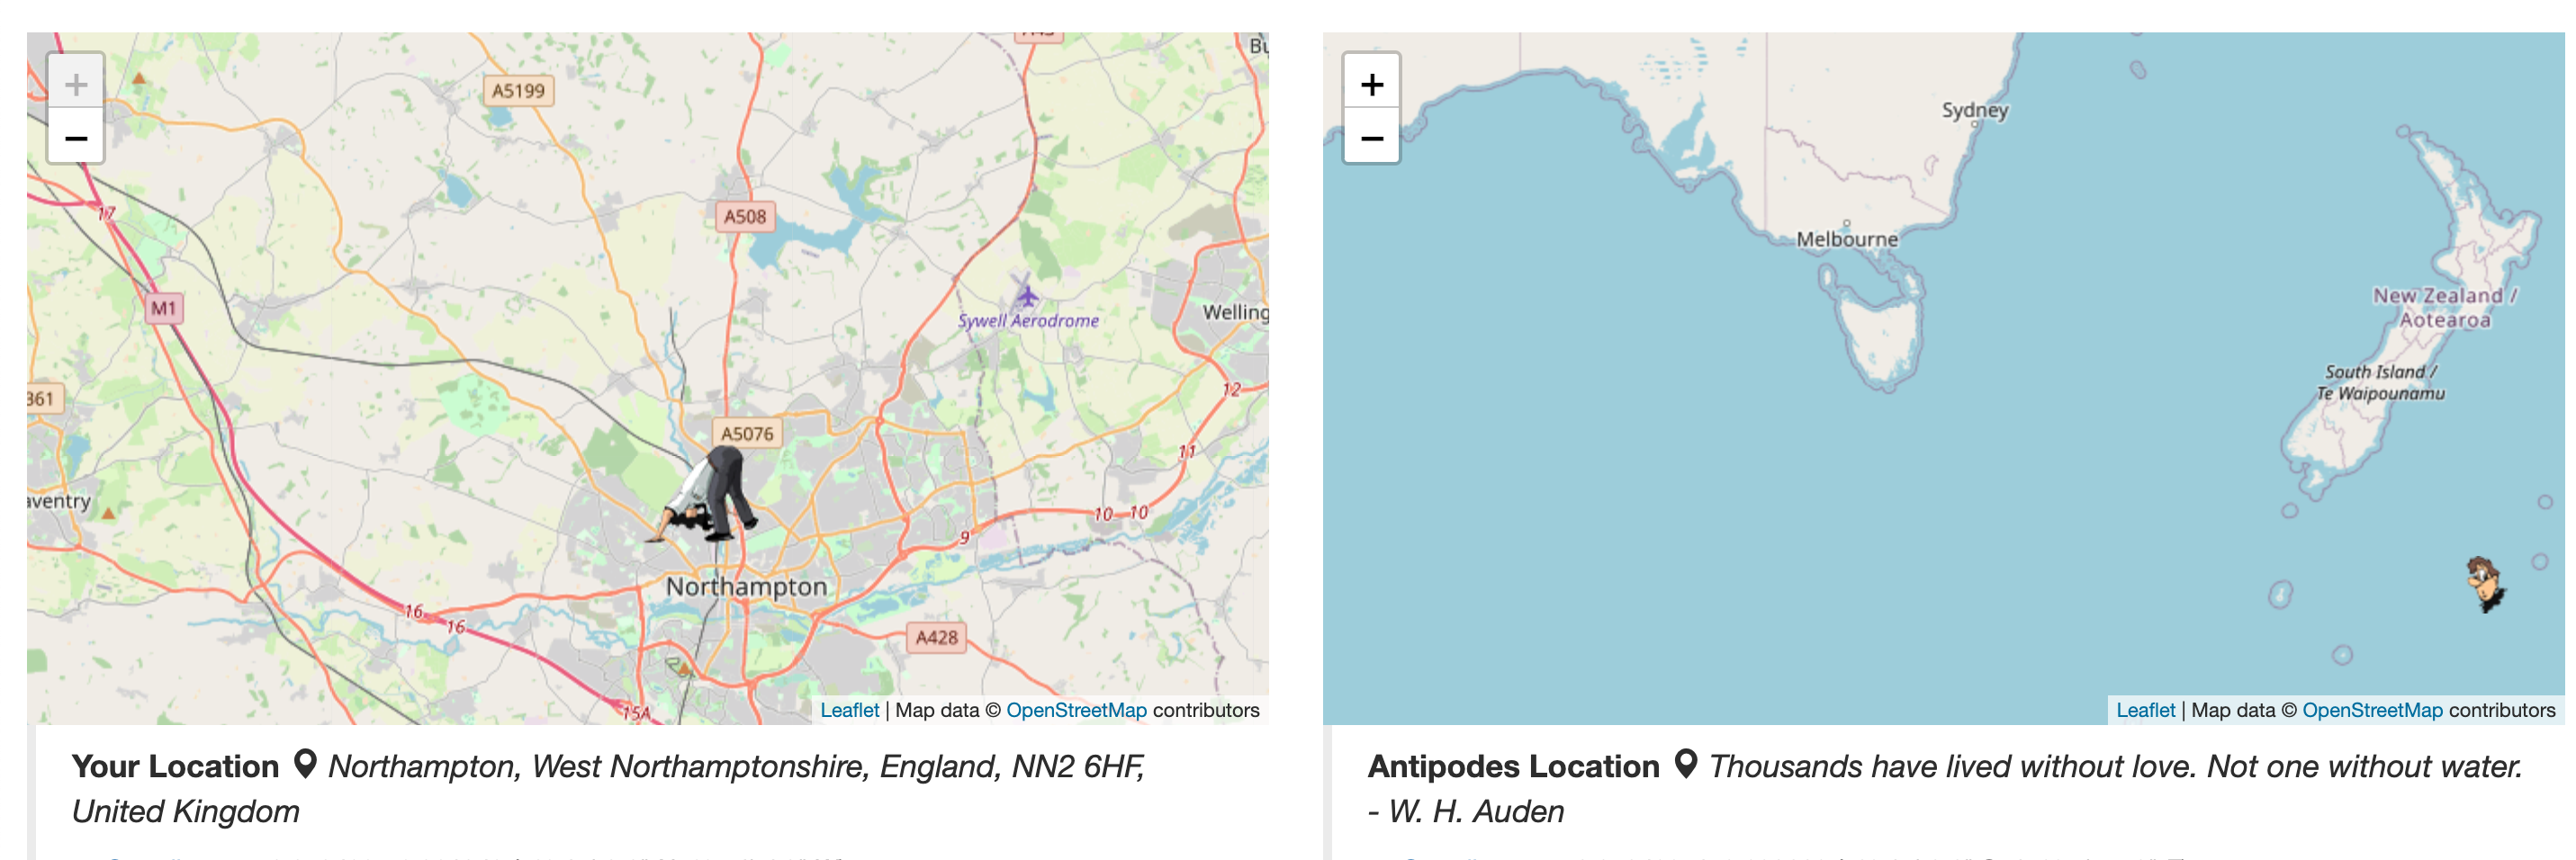The image size is (2576, 860).
Task: Click the A508 road shield
Action: point(745,216)
